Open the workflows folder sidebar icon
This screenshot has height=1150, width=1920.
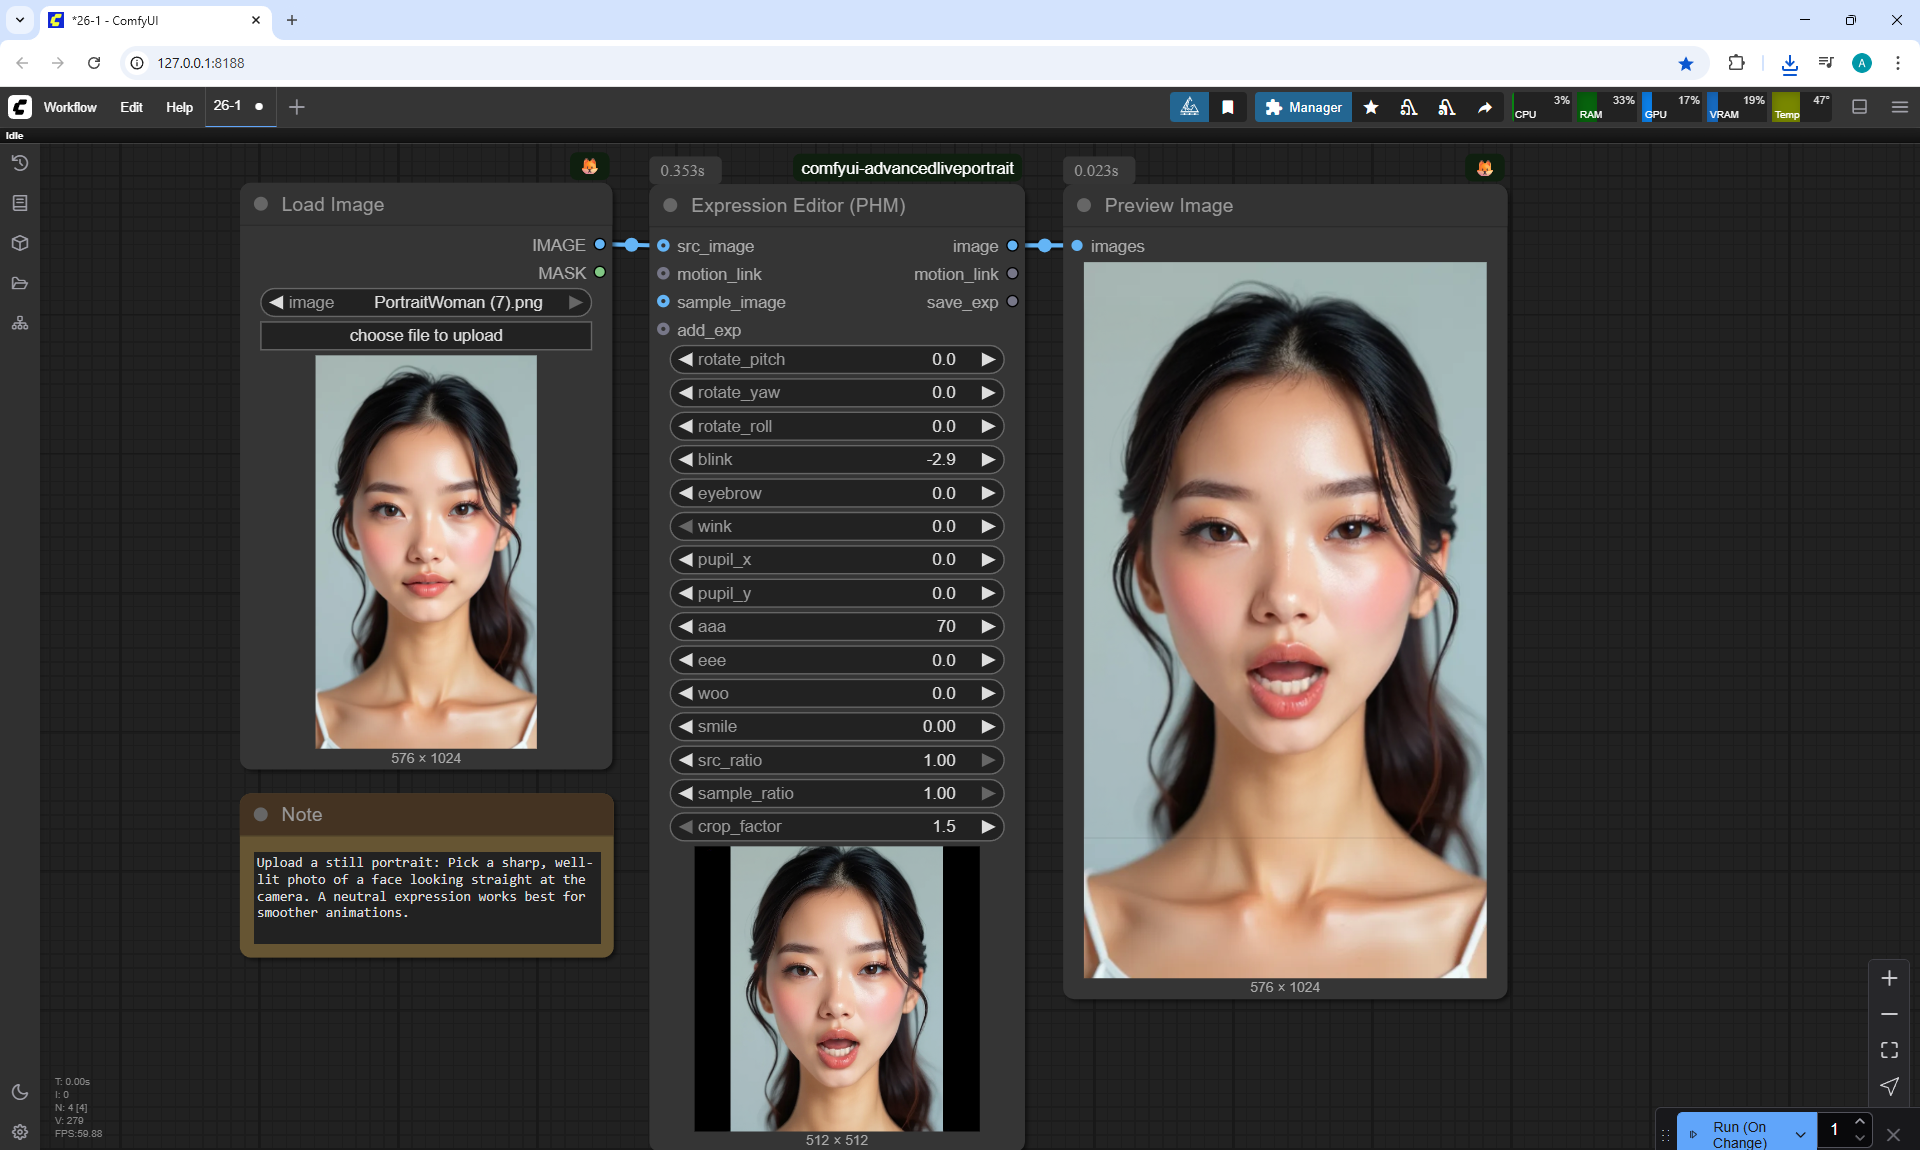pos(20,283)
